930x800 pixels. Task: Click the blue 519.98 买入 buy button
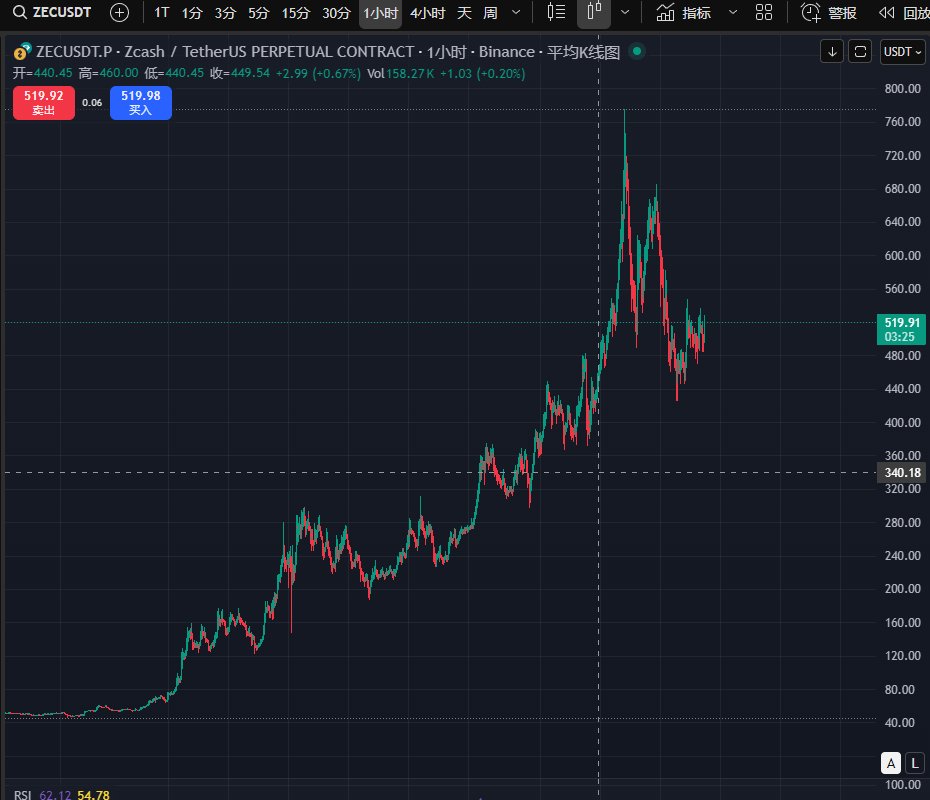pos(141,103)
